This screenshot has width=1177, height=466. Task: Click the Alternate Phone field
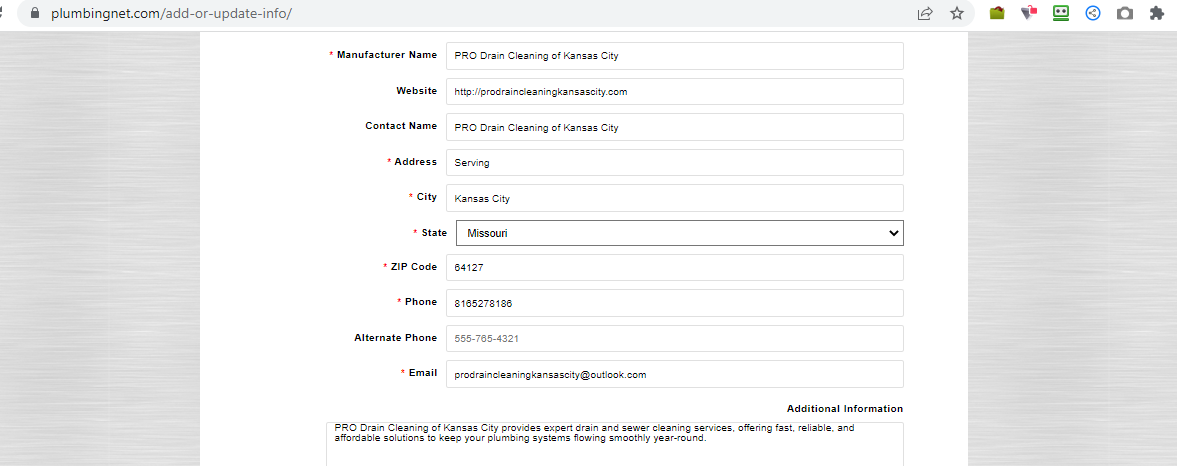coord(675,338)
